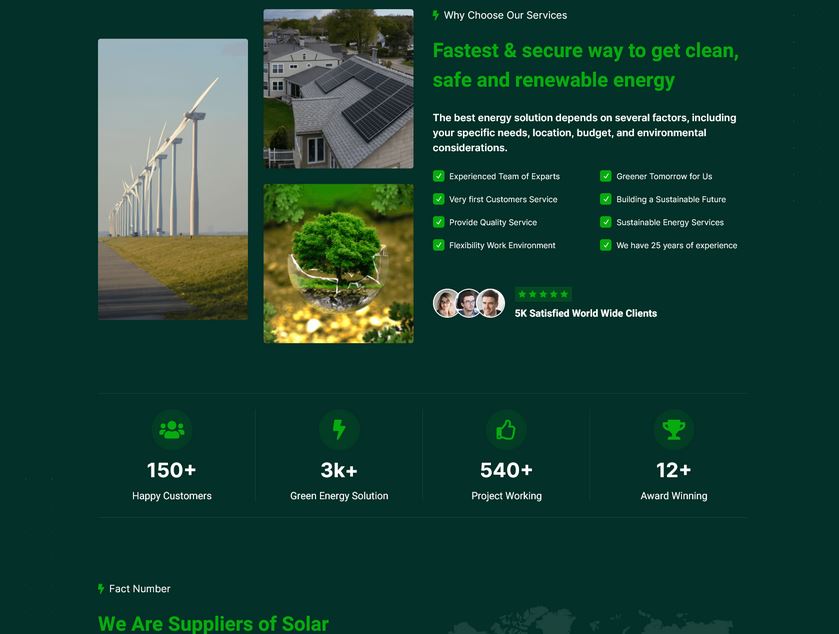Click We Are Suppliers of Solar heading

coord(213,624)
